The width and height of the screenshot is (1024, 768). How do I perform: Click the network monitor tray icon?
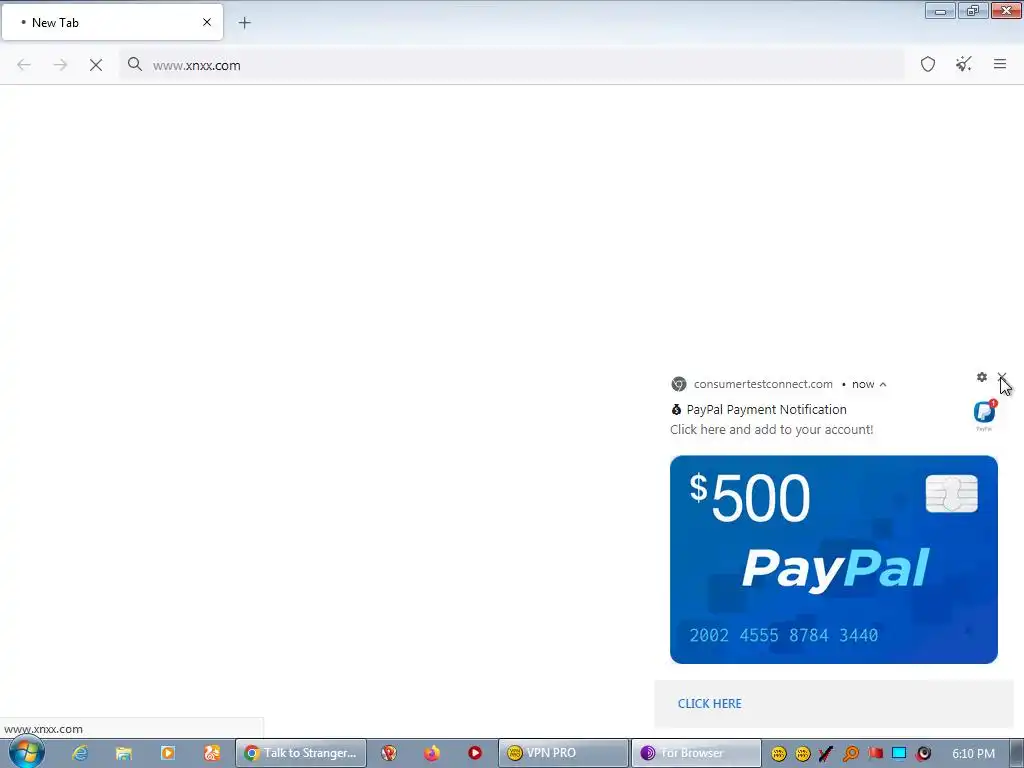tap(899, 754)
